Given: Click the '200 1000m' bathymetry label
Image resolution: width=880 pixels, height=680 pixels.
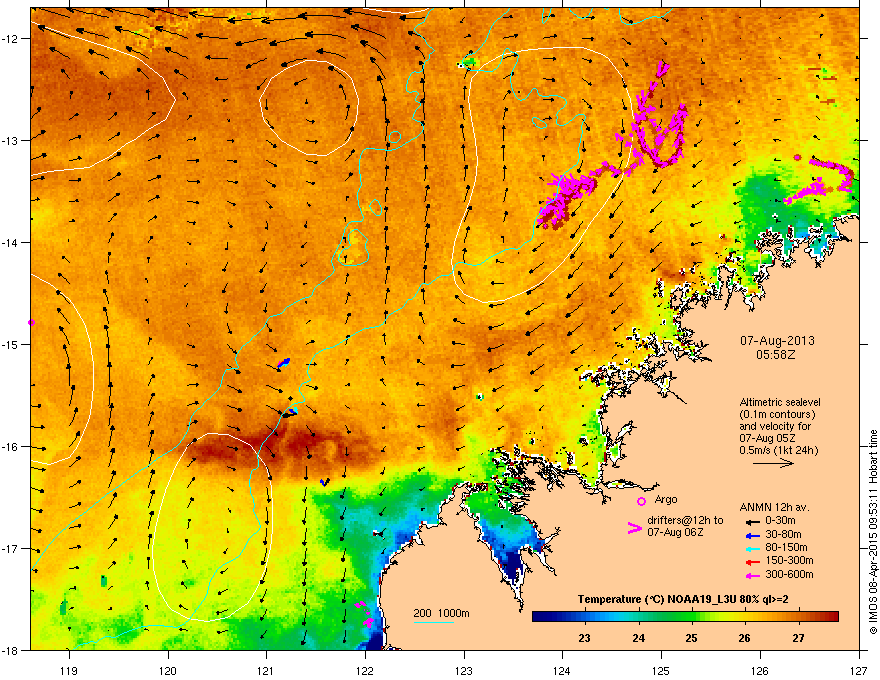Looking at the screenshot, I should click(x=441, y=613).
